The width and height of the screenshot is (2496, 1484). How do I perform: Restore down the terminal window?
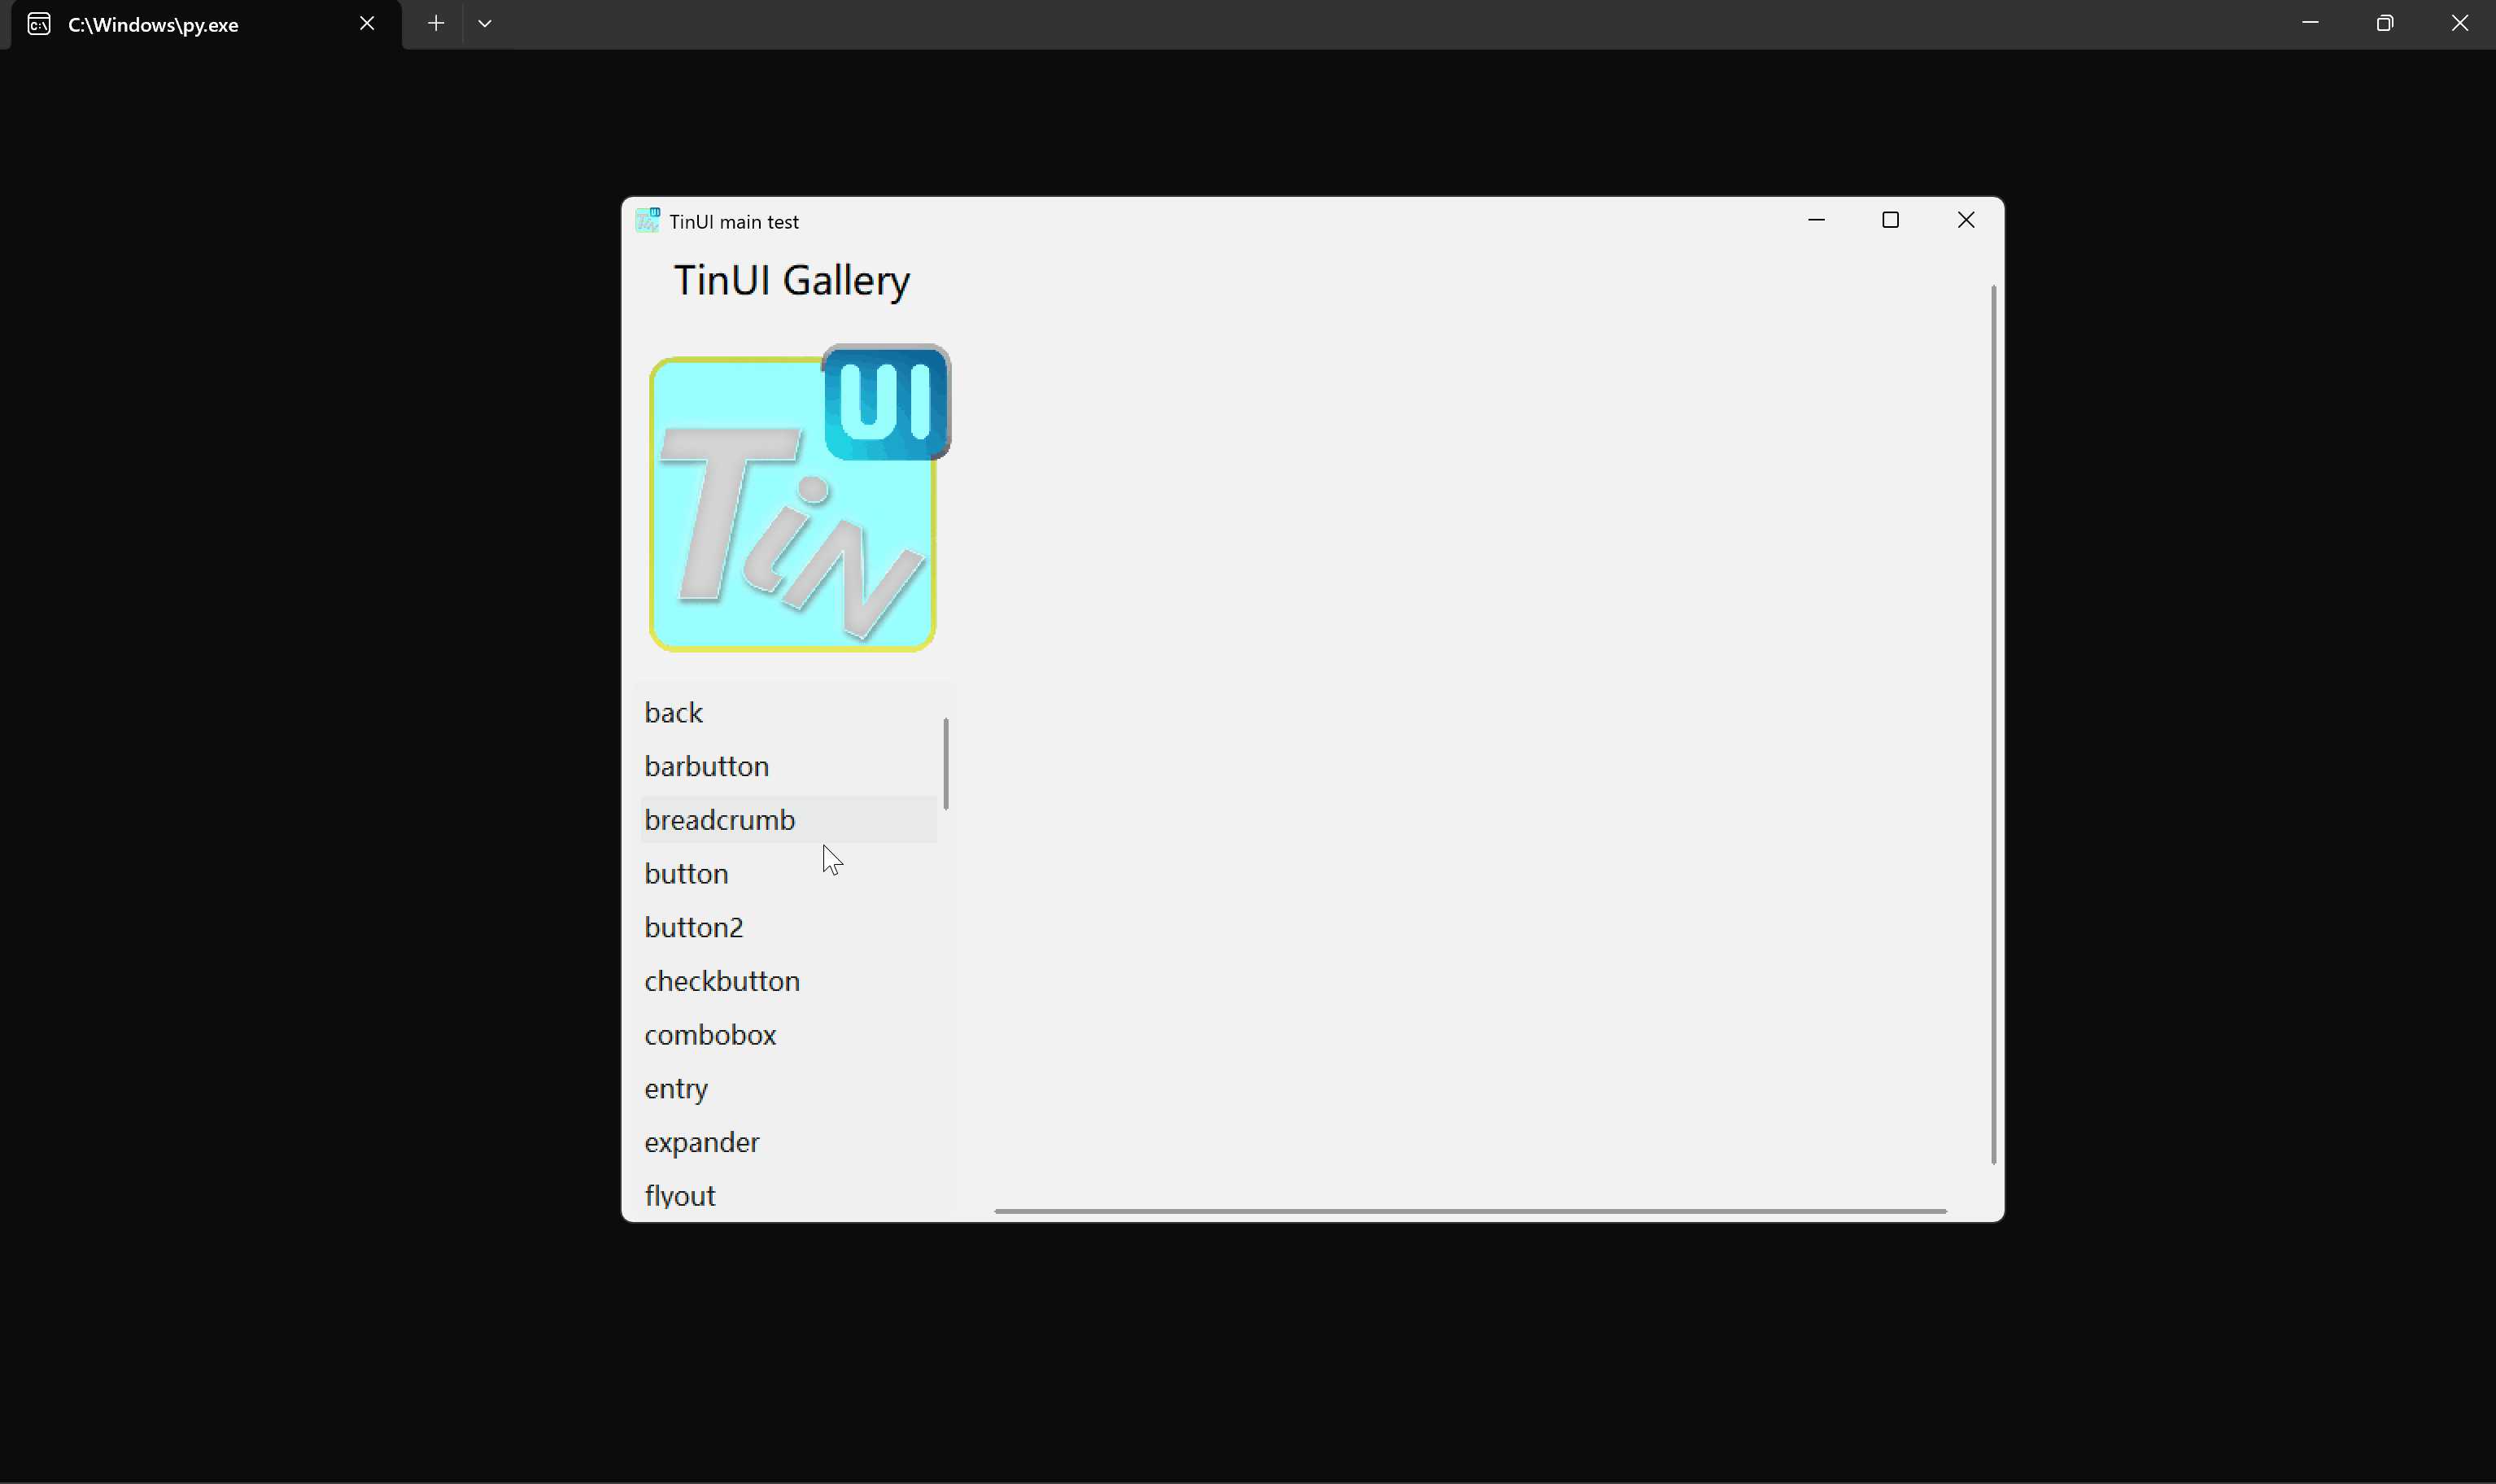coord(2384,24)
